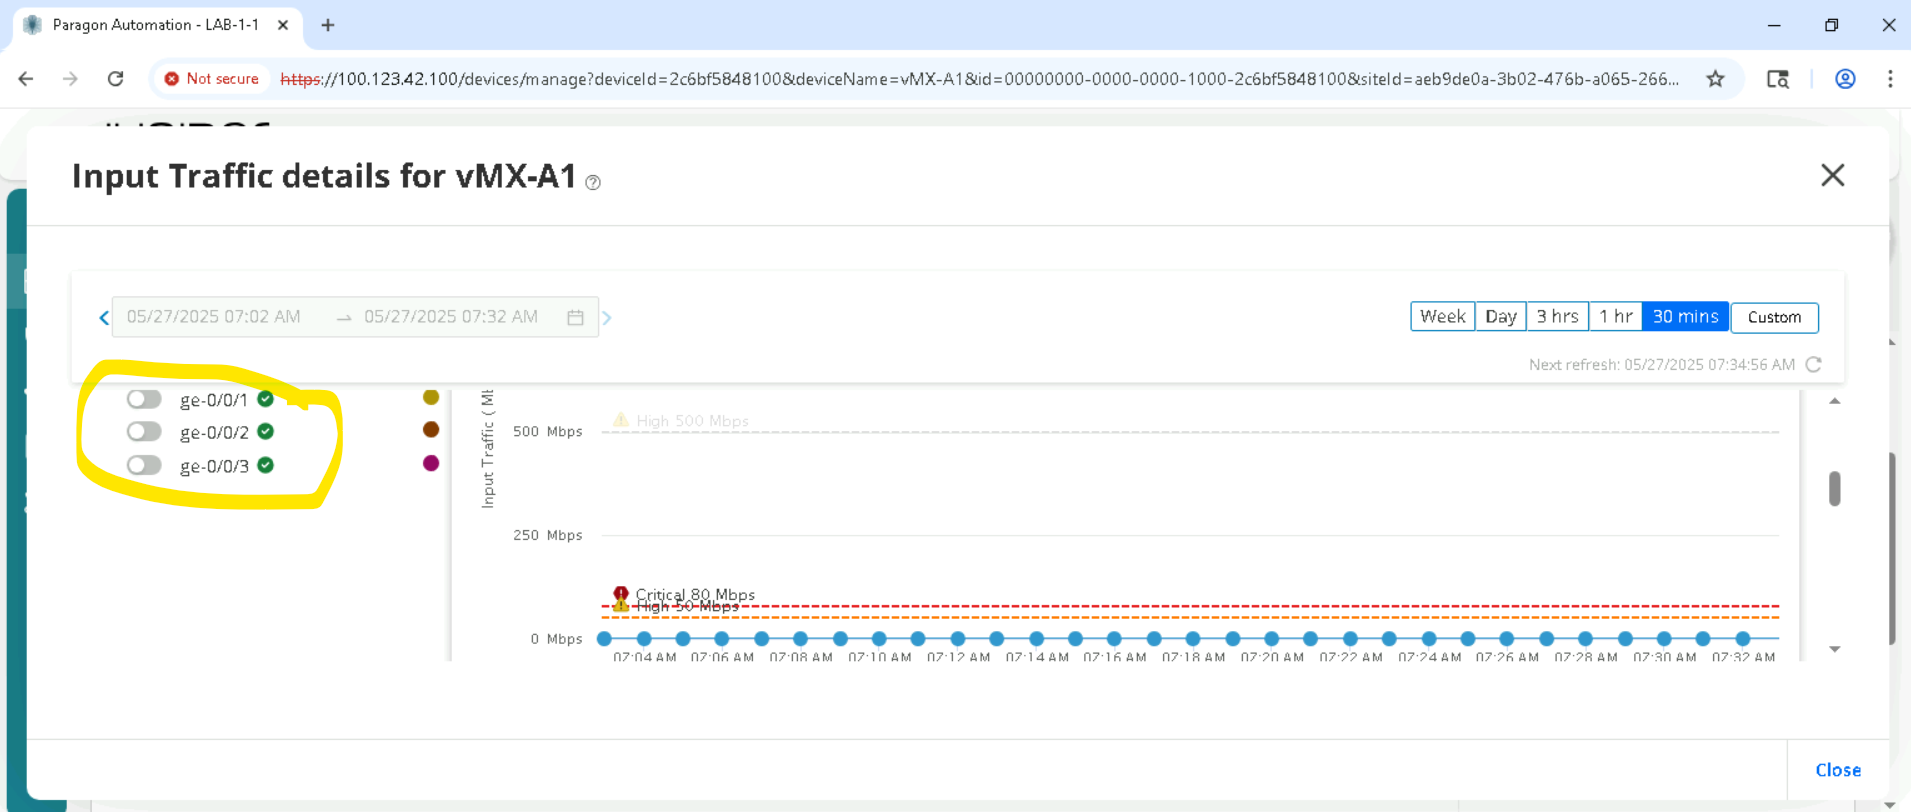Click the Custom time range button
This screenshot has width=1911, height=812.
(x=1774, y=317)
